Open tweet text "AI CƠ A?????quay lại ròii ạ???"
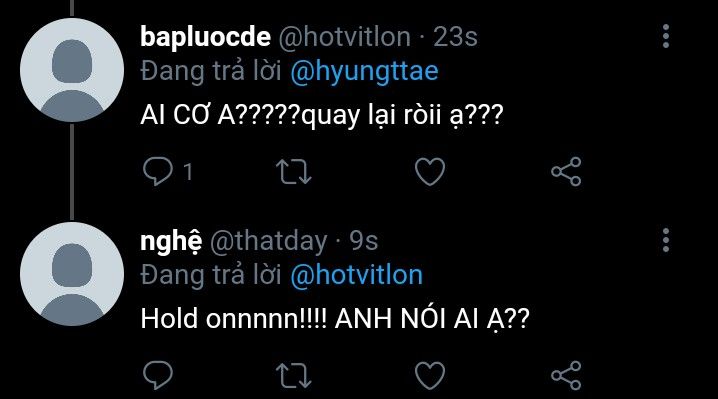 coord(322,115)
